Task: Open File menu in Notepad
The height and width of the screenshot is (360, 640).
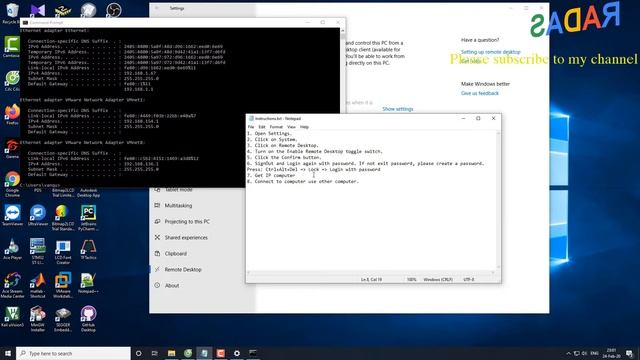Action: coord(251,127)
